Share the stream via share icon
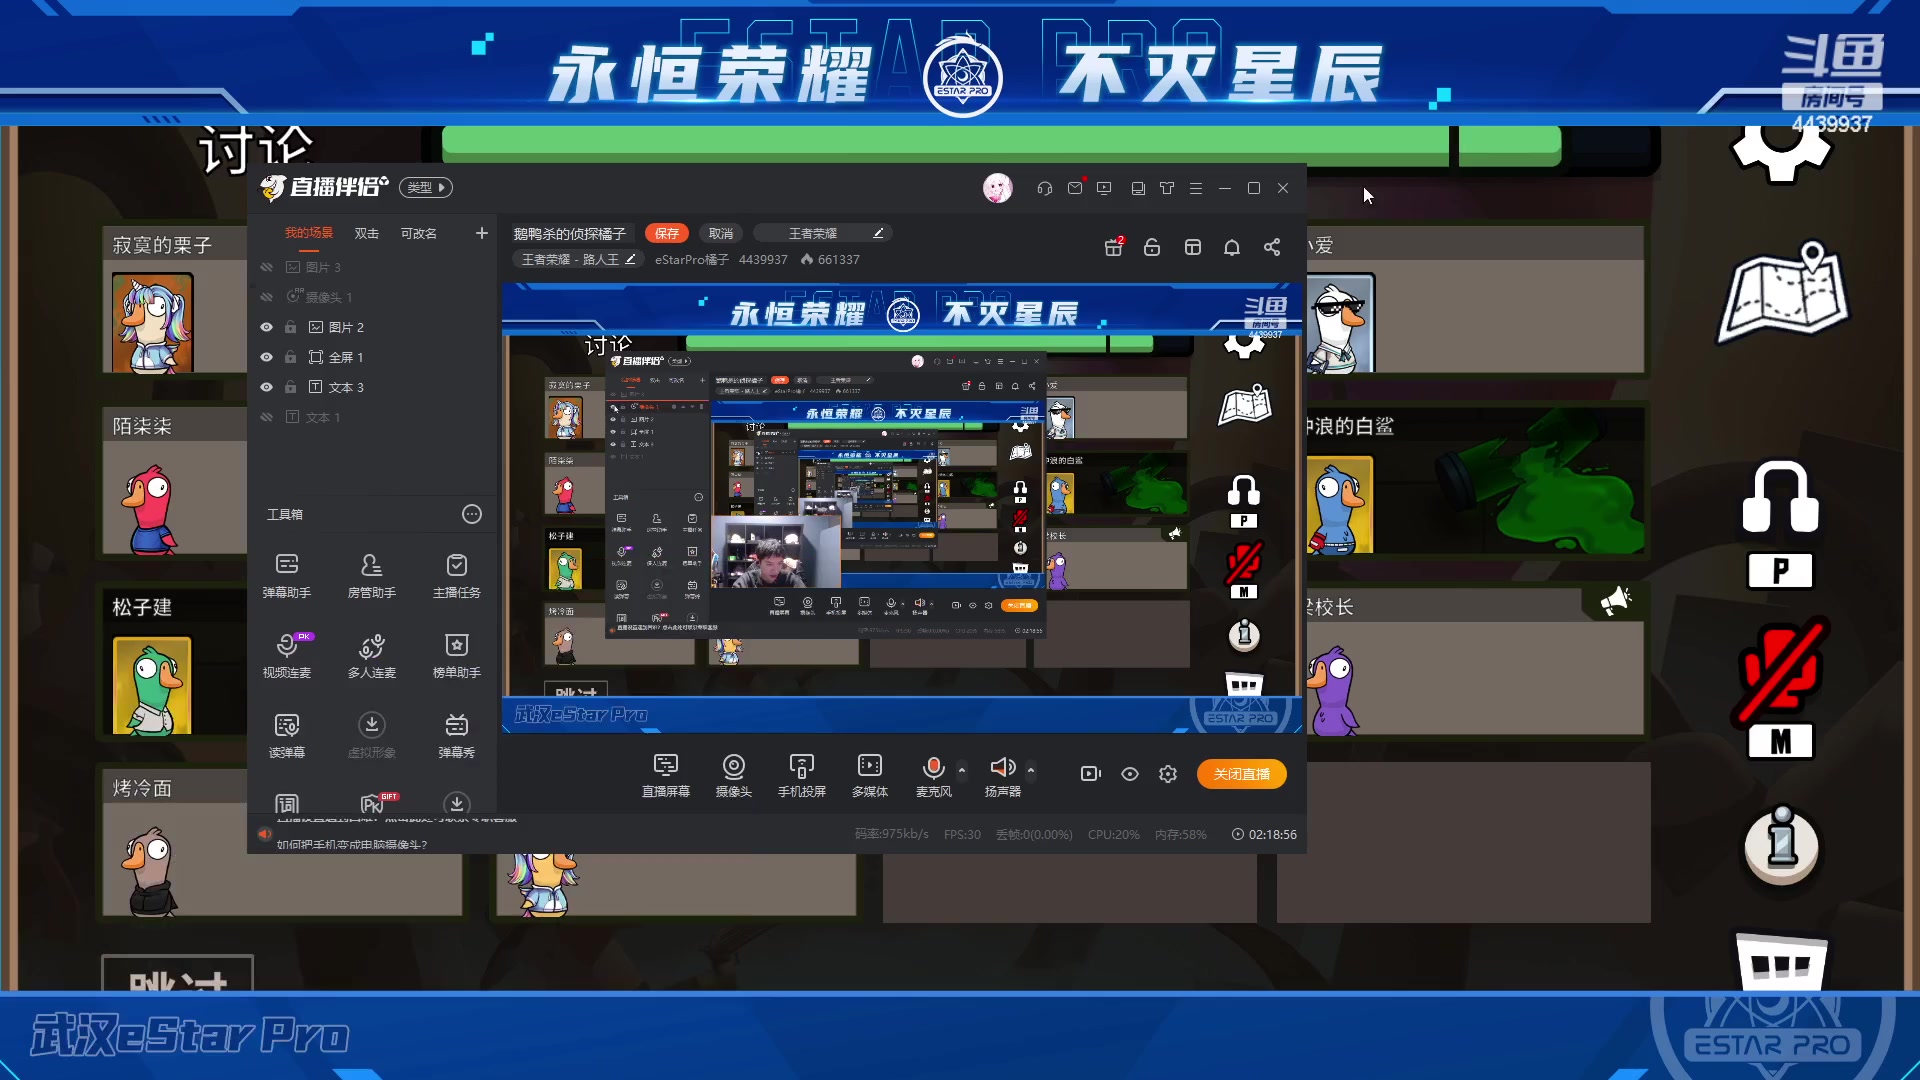Image resolution: width=1920 pixels, height=1080 pixels. (x=1272, y=247)
